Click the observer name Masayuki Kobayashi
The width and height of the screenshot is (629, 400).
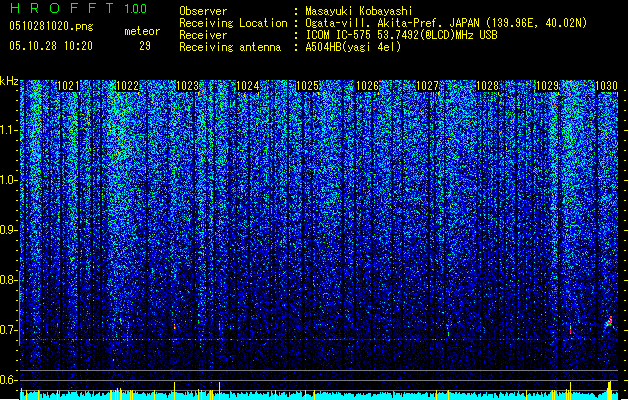[x=359, y=11]
